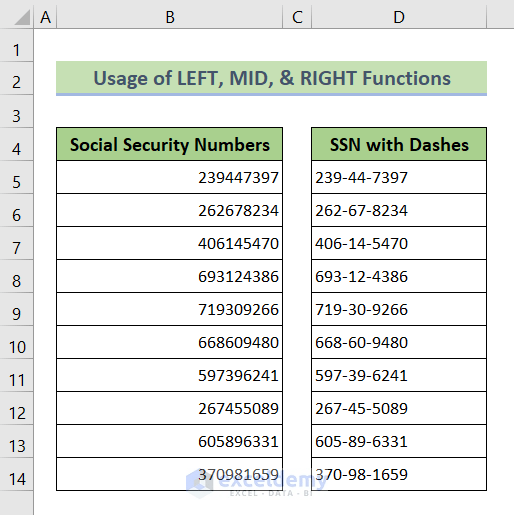Select row 12 header
The width and height of the screenshot is (514, 515).
[17, 408]
